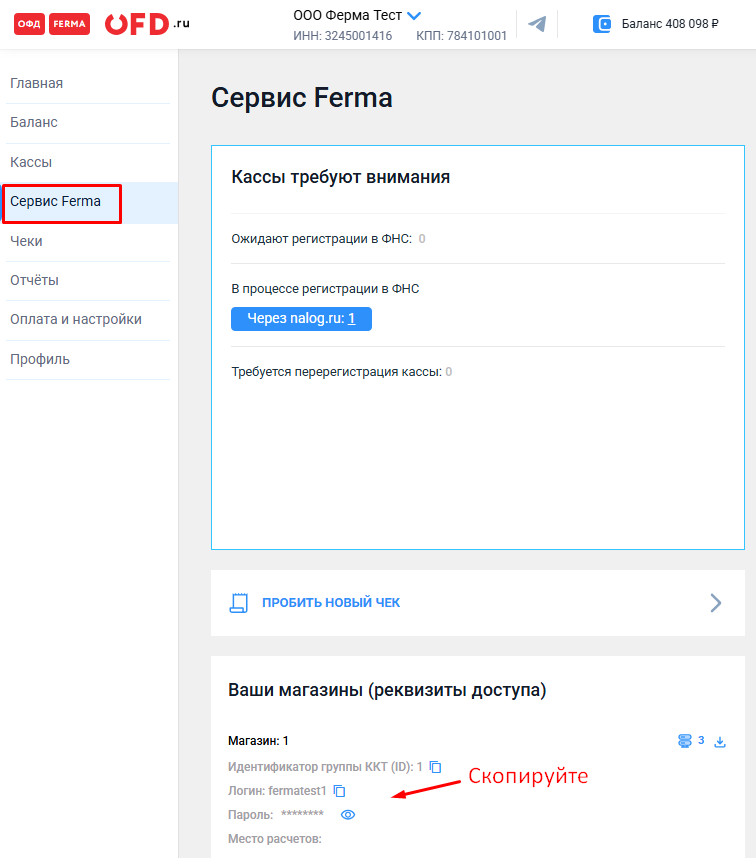Screen dimensions: 756x858
Task: Click the Кассы требуют внимания heading
Action: pyautogui.click(x=340, y=177)
